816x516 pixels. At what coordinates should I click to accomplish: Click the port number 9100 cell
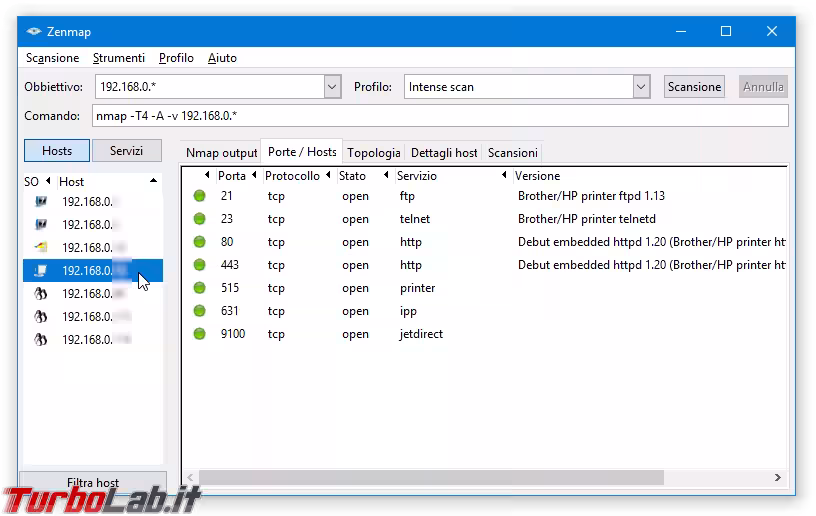point(233,333)
